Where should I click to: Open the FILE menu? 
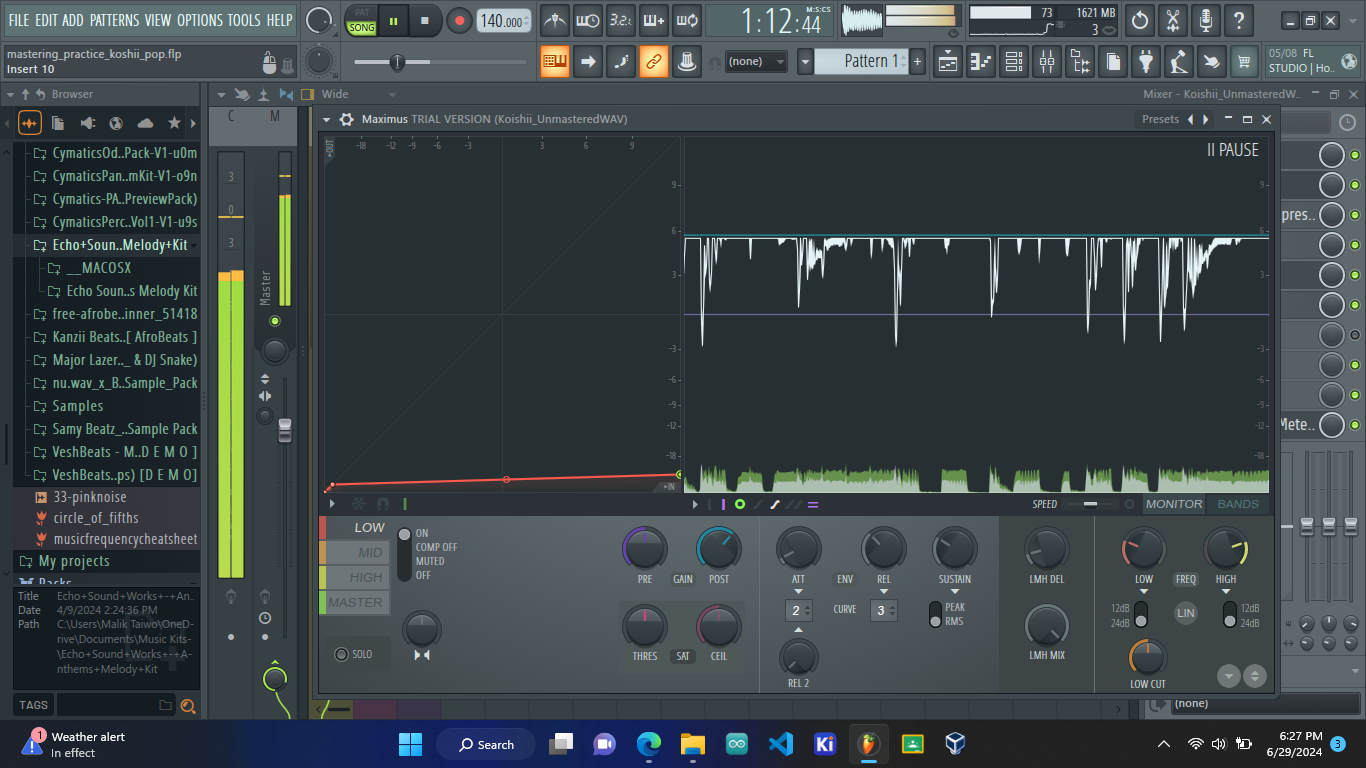point(18,20)
